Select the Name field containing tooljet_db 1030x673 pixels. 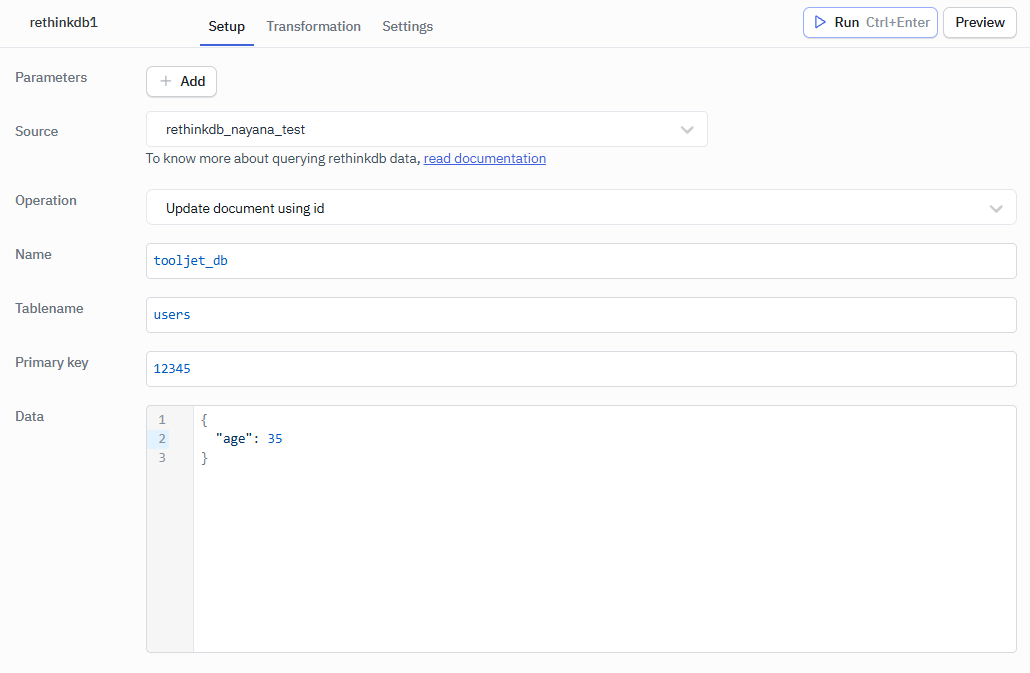582,260
